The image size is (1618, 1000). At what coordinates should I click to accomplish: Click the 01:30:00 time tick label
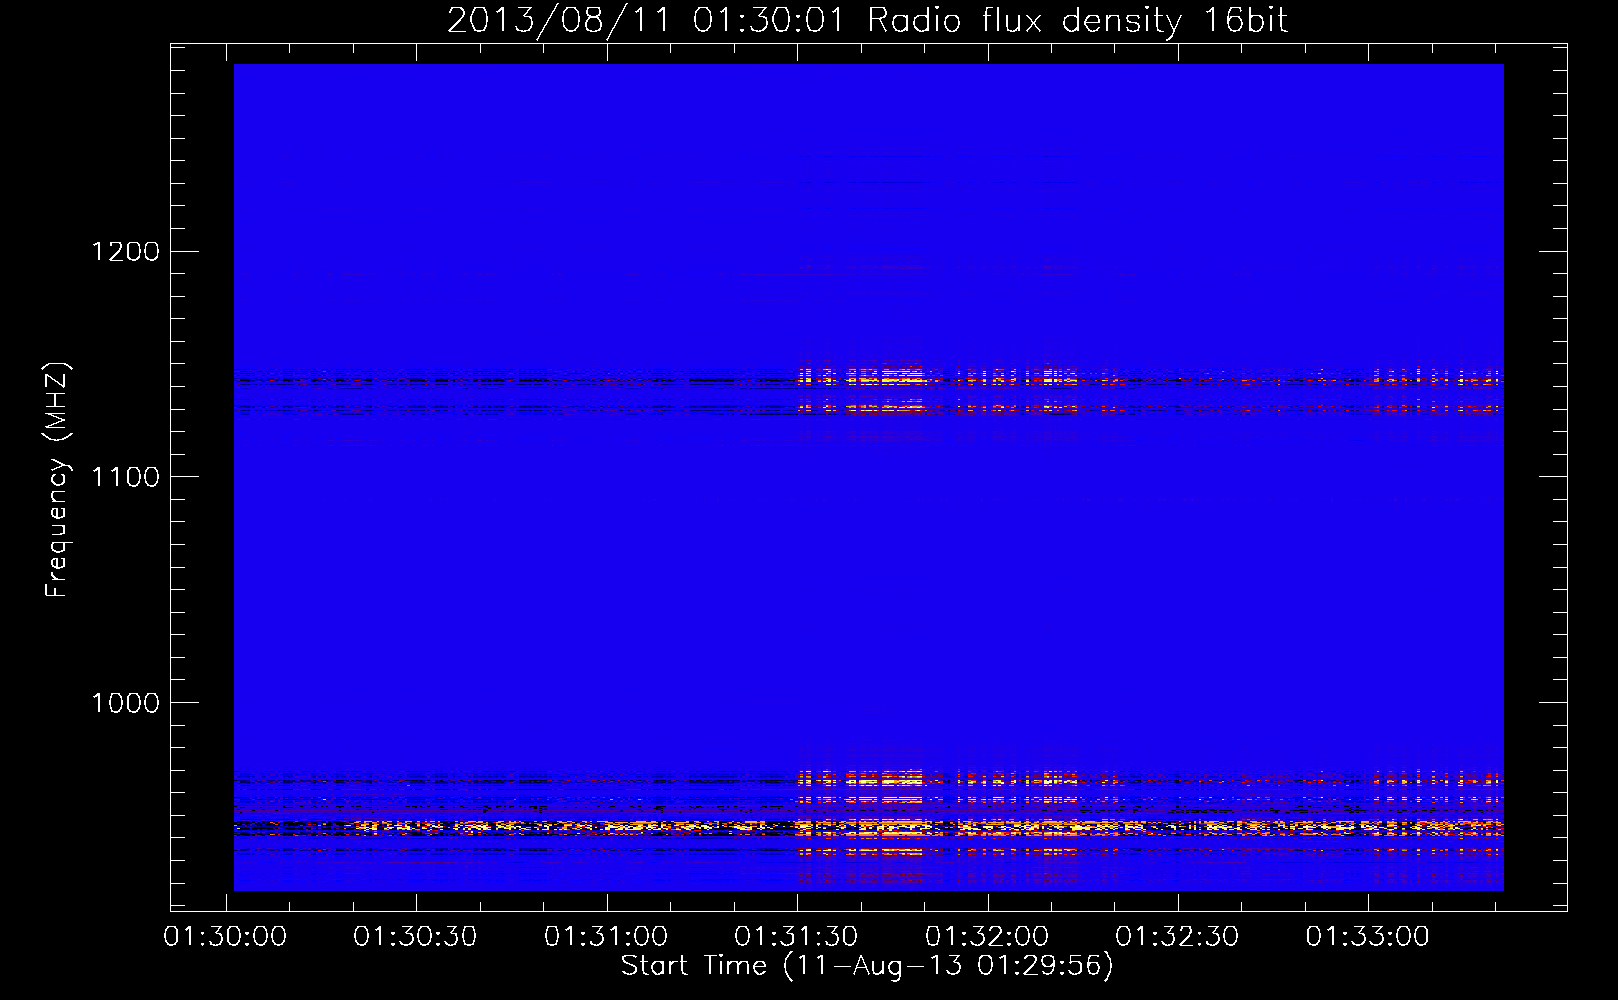click(226, 937)
